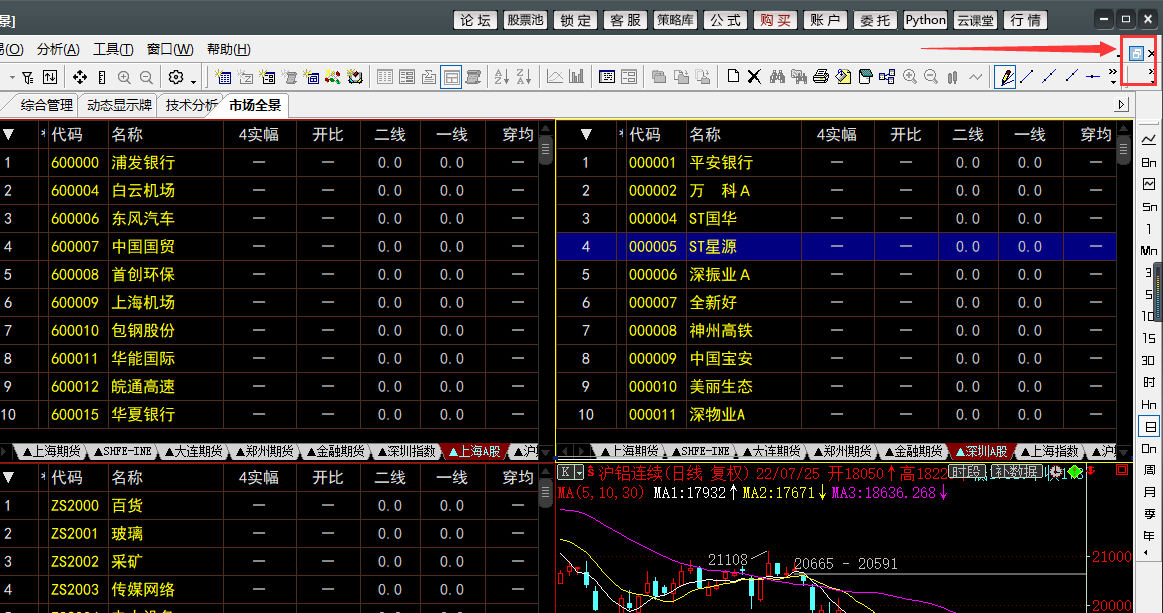Select the 15 minute period in sidebar
The width and height of the screenshot is (1163, 613).
(1149, 338)
